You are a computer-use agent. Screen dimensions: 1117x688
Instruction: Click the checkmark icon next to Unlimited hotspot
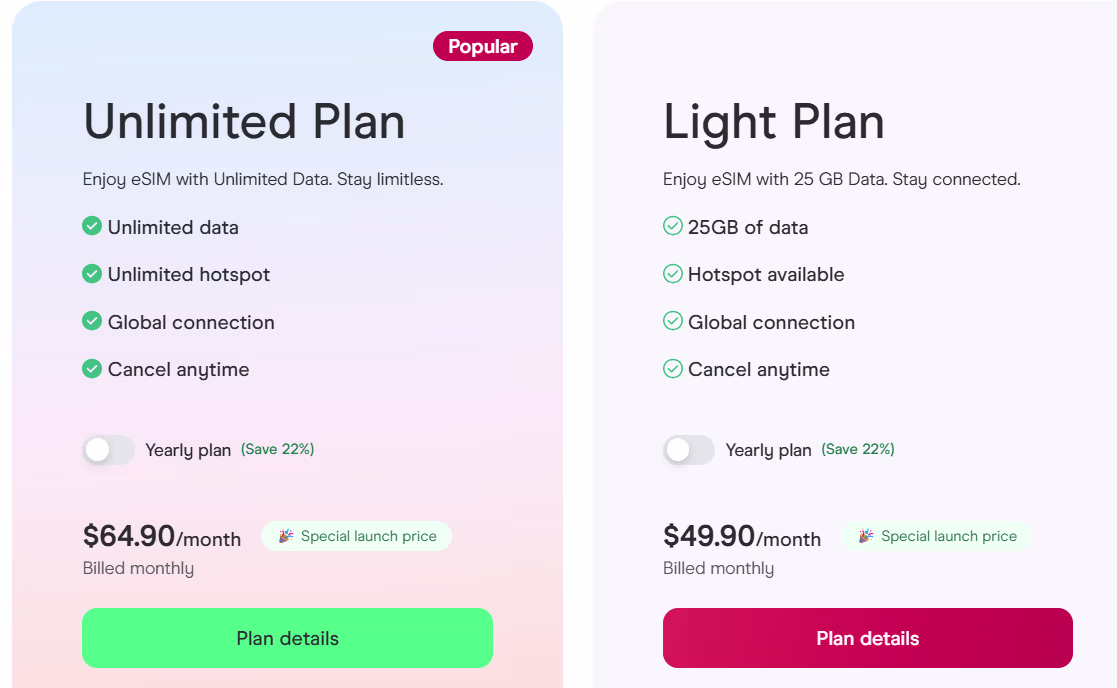(92, 274)
